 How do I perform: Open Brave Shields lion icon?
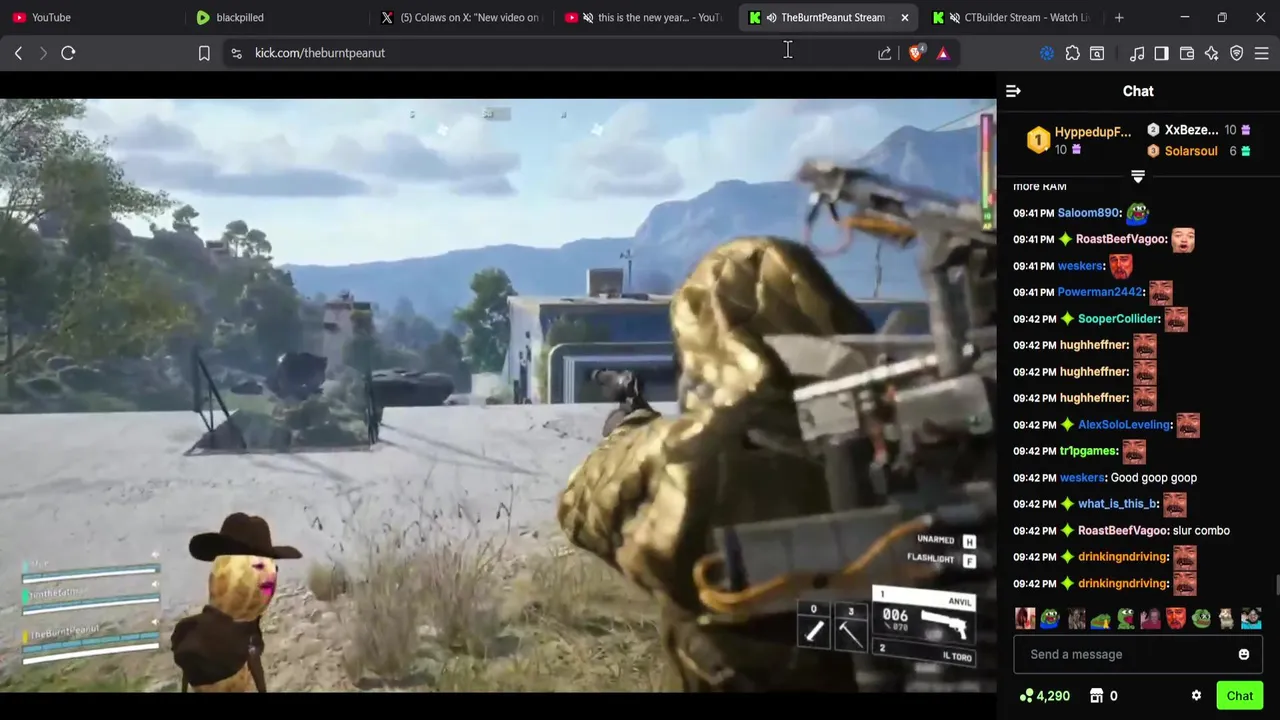[916, 53]
